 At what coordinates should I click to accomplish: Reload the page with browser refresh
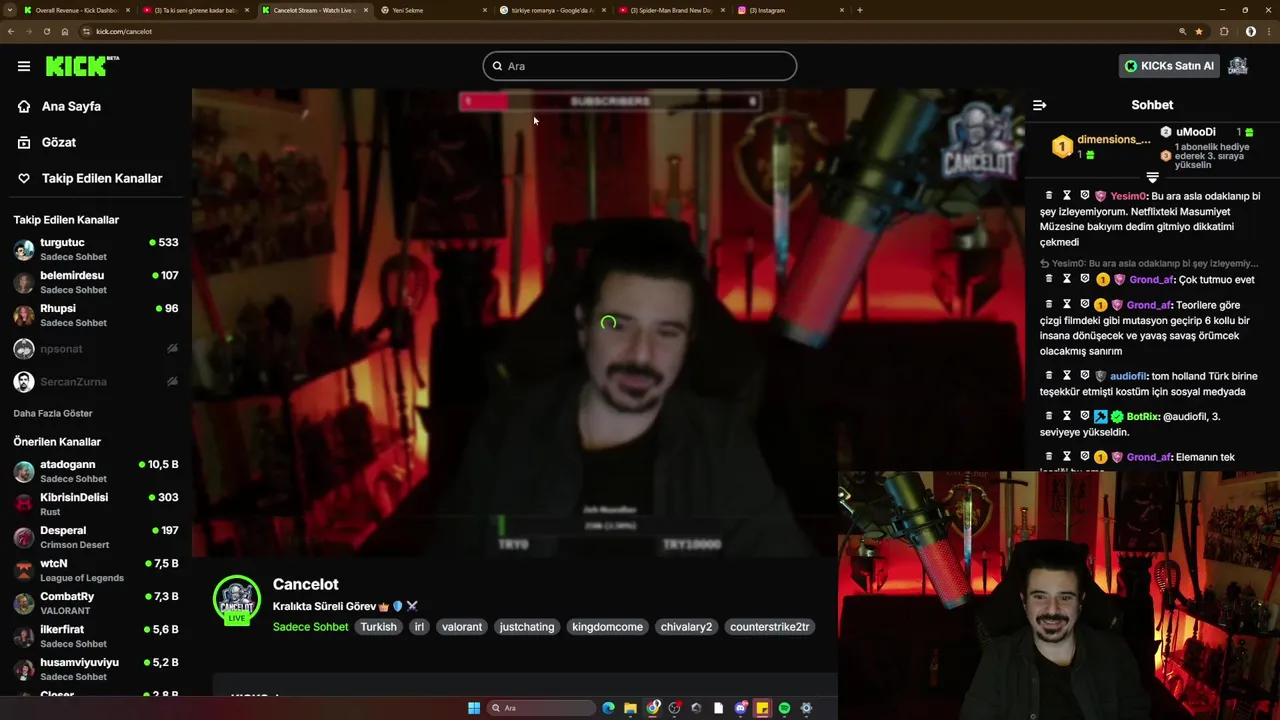point(46,31)
